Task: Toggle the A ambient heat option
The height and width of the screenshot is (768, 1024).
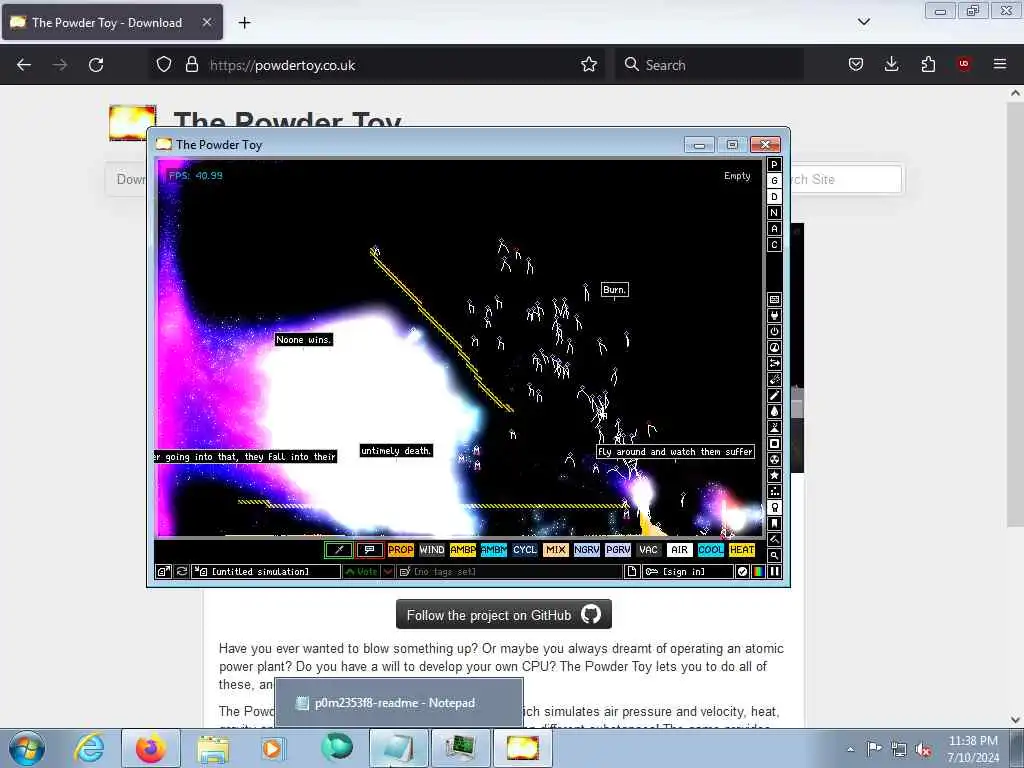Action: coord(774,229)
